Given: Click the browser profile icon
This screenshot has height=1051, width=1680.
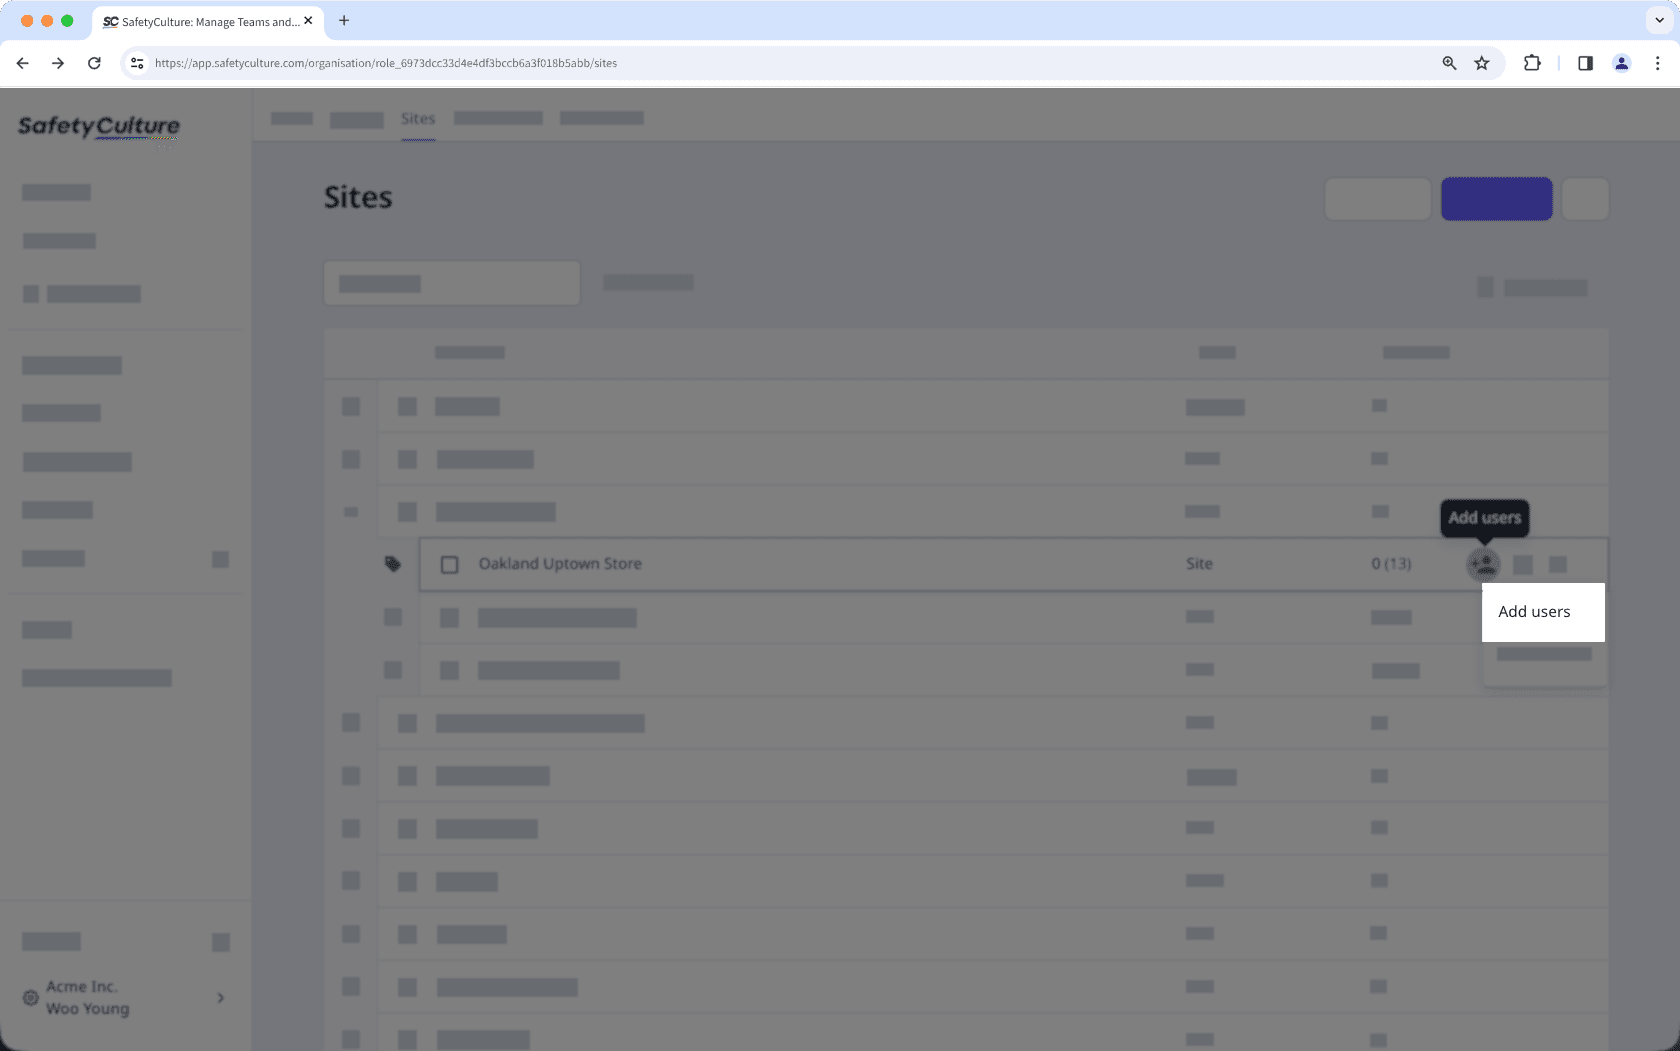Looking at the screenshot, I should (x=1621, y=63).
